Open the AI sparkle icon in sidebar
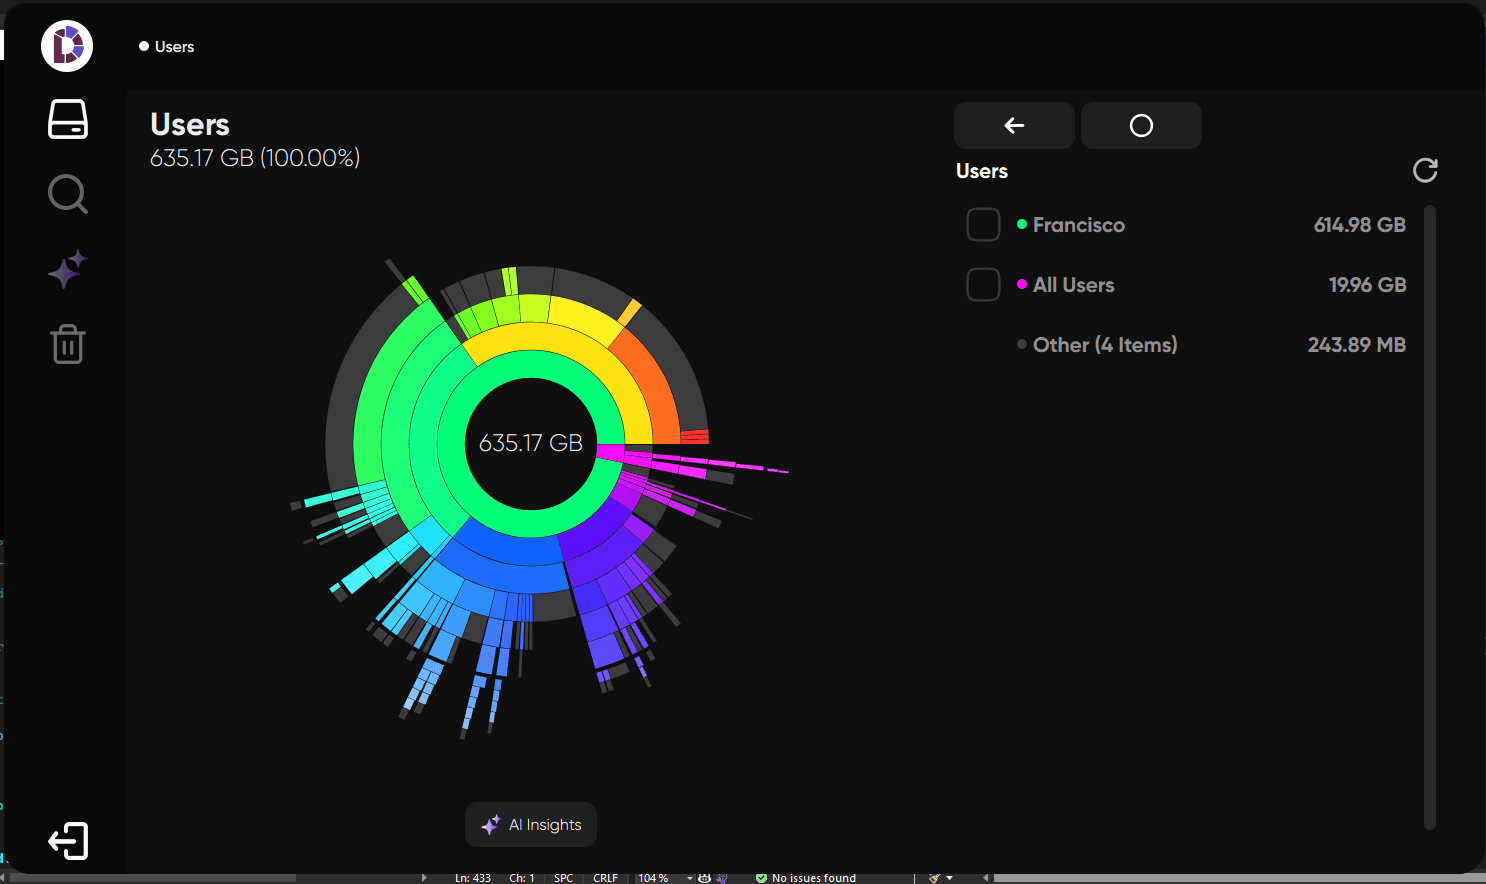The image size is (1486, 884). (68, 270)
